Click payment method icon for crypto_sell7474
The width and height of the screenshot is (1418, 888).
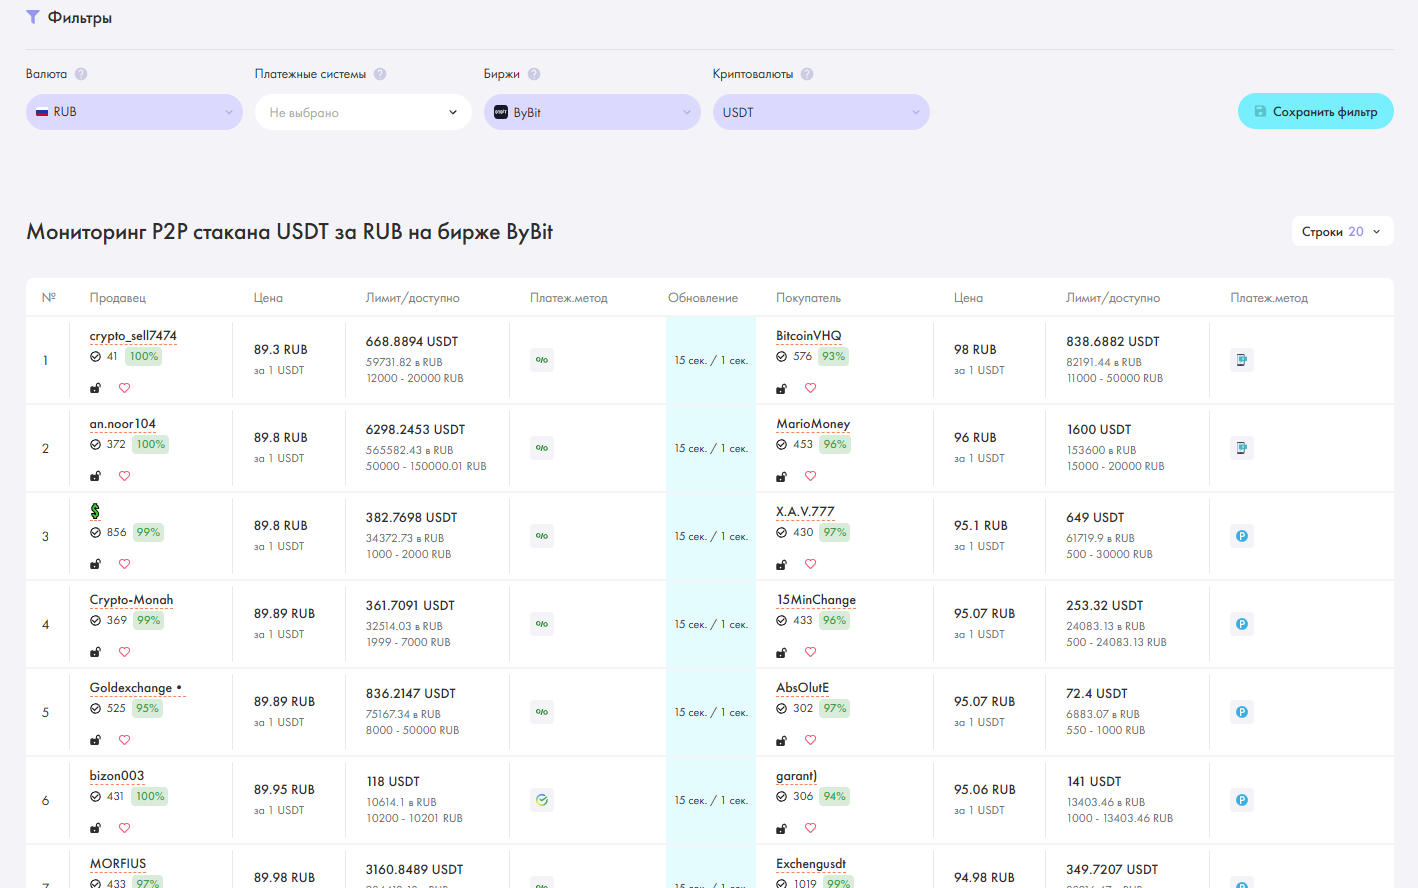(542, 360)
